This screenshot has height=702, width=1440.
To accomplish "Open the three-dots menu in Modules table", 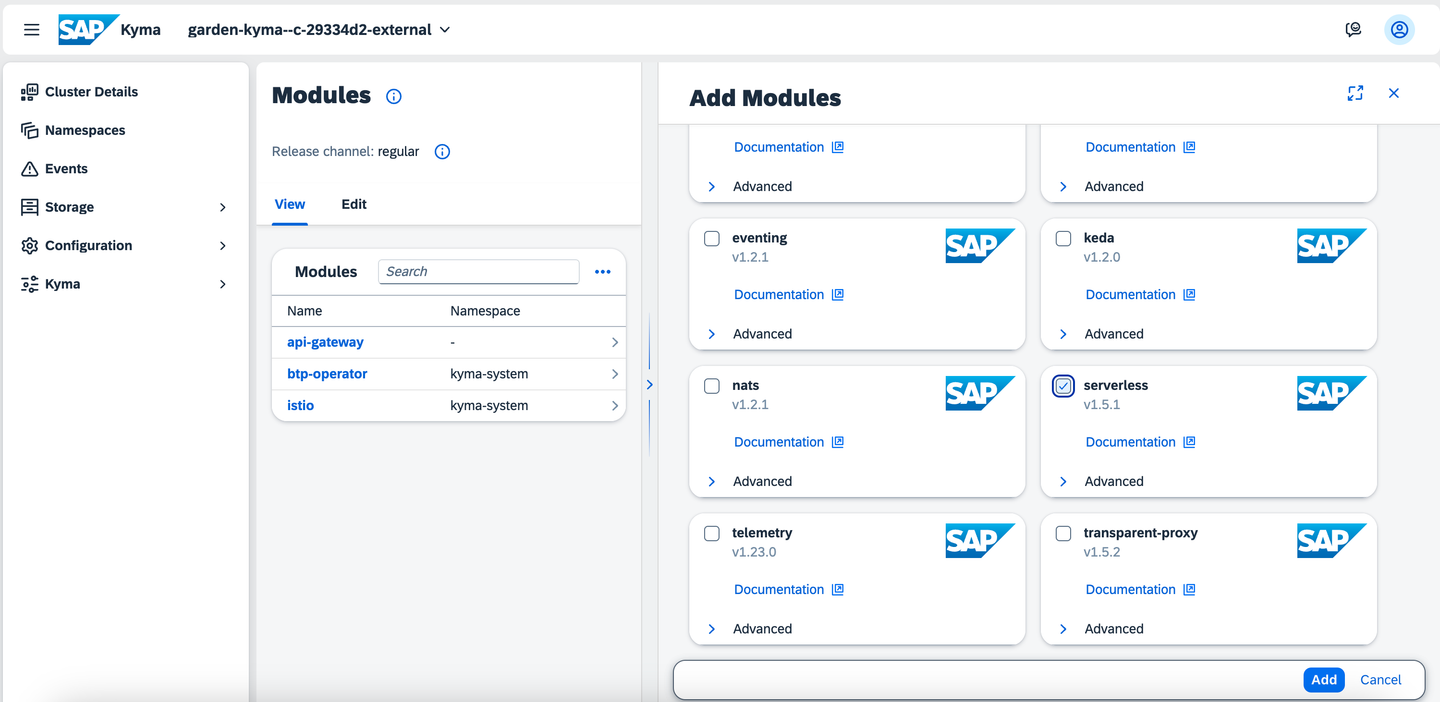I will (x=602, y=272).
